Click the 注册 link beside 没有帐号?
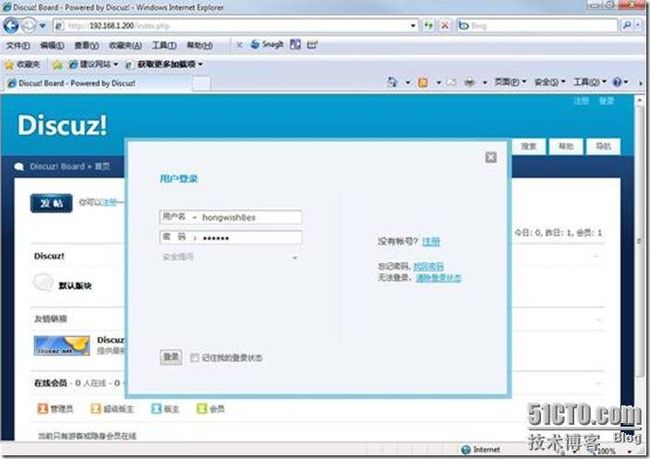650x459 pixels. coord(431,241)
